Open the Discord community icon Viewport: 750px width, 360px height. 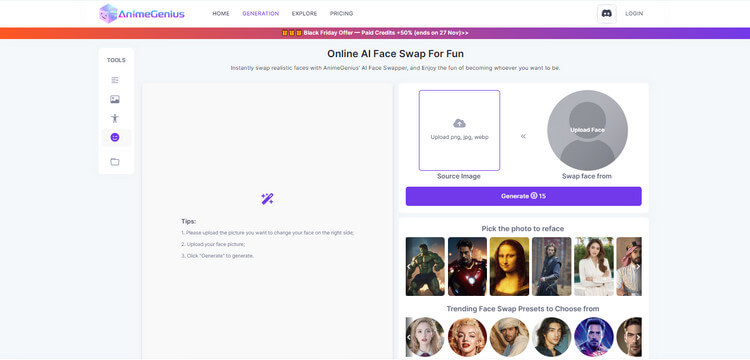pos(607,14)
